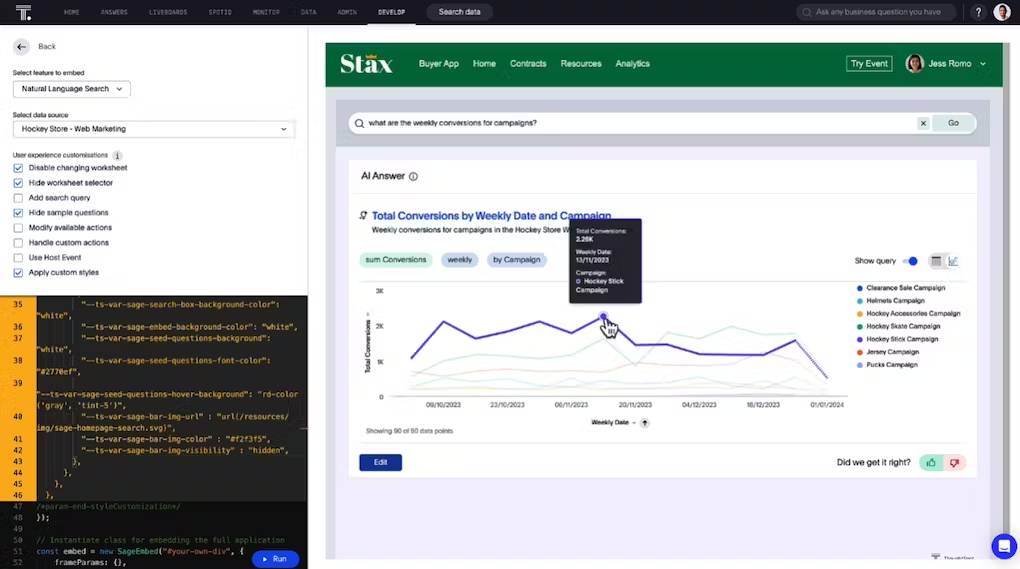Viewport: 1020px width, 569px height.
Task: Open Resources in Stax menu
Action: [581, 64]
